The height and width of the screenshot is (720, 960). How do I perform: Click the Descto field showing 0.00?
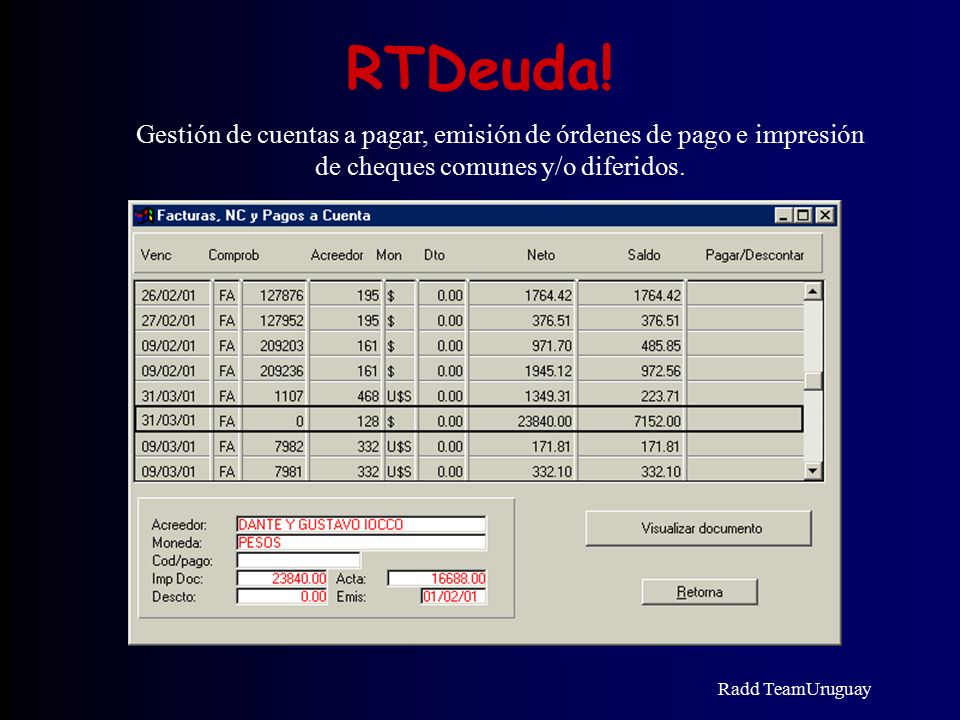click(x=282, y=596)
